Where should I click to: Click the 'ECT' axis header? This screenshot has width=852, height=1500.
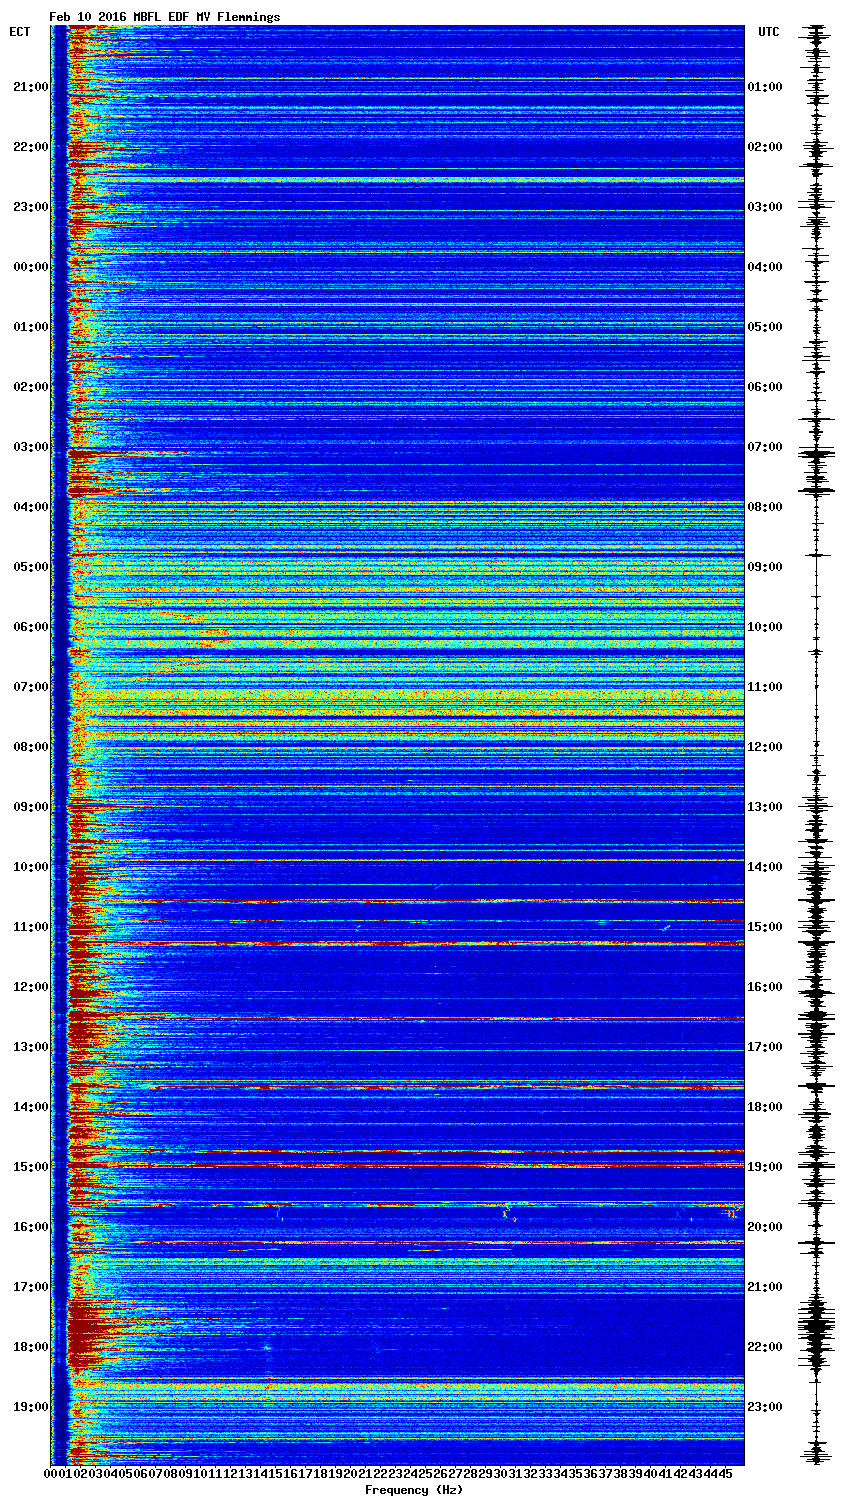(20, 32)
